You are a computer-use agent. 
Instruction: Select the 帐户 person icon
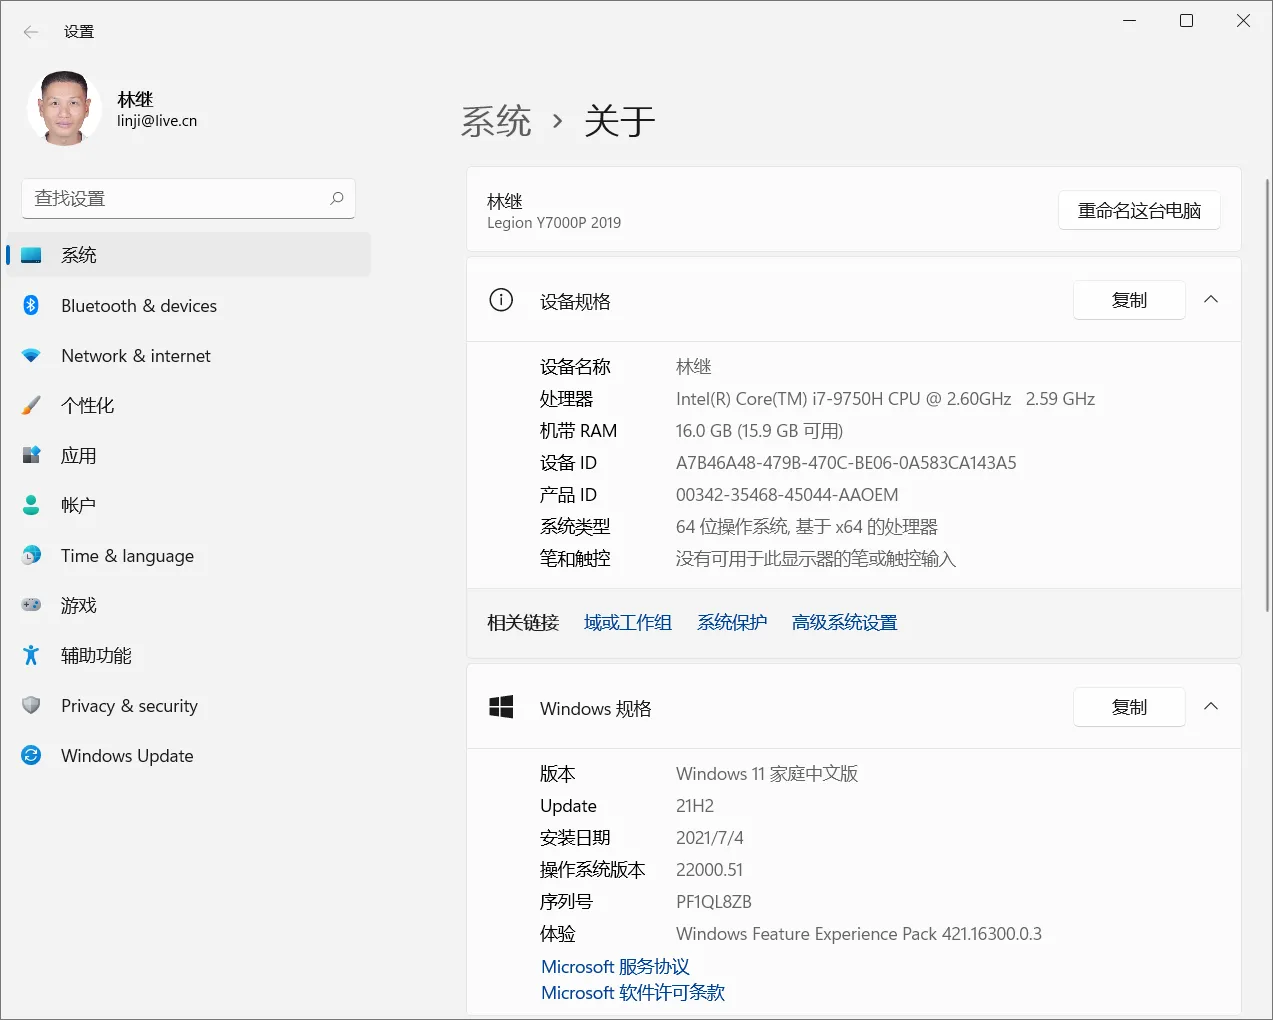click(x=31, y=505)
